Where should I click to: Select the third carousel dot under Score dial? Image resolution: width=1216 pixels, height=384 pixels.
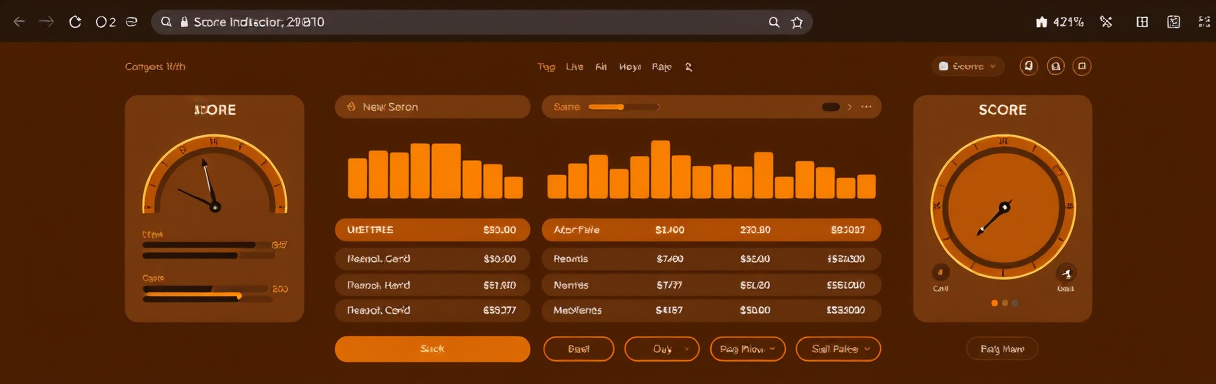(x=1014, y=302)
